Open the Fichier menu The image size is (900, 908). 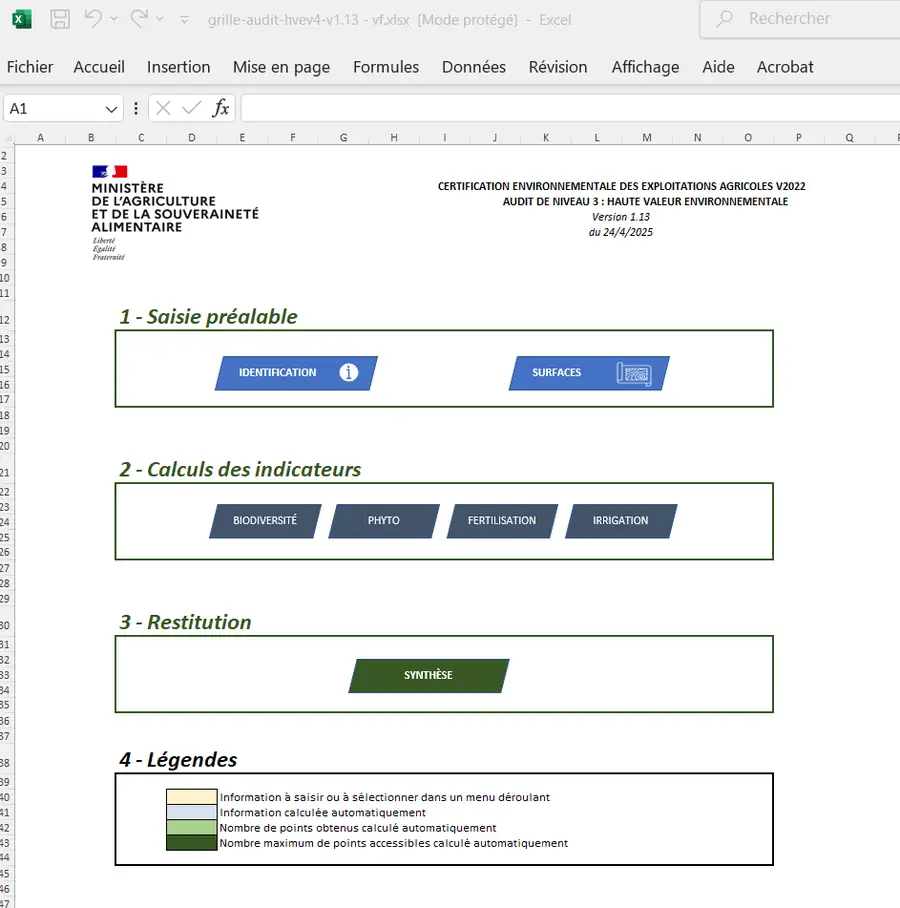point(30,67)
